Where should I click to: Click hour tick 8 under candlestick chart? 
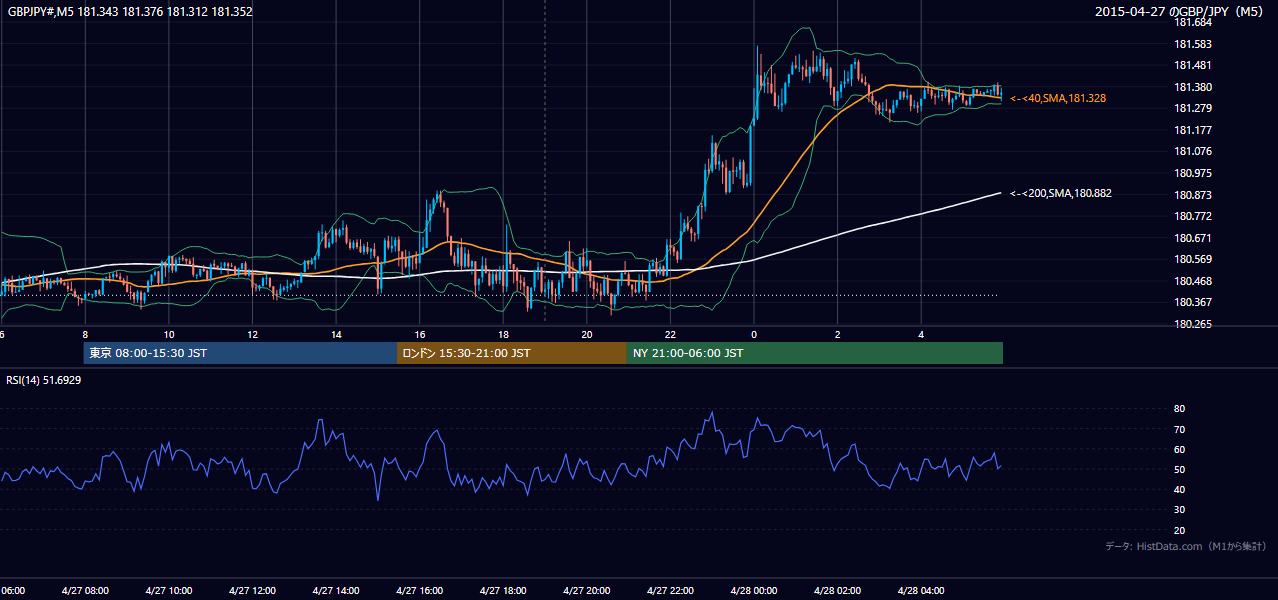coord(85,334)
